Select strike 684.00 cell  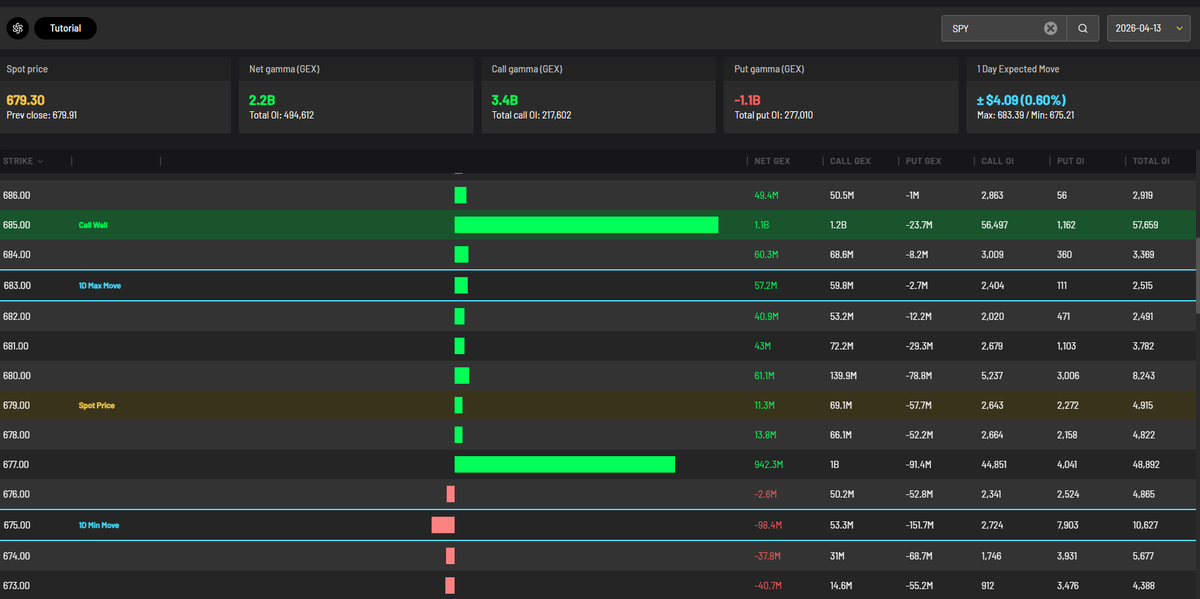pos(17,255)
